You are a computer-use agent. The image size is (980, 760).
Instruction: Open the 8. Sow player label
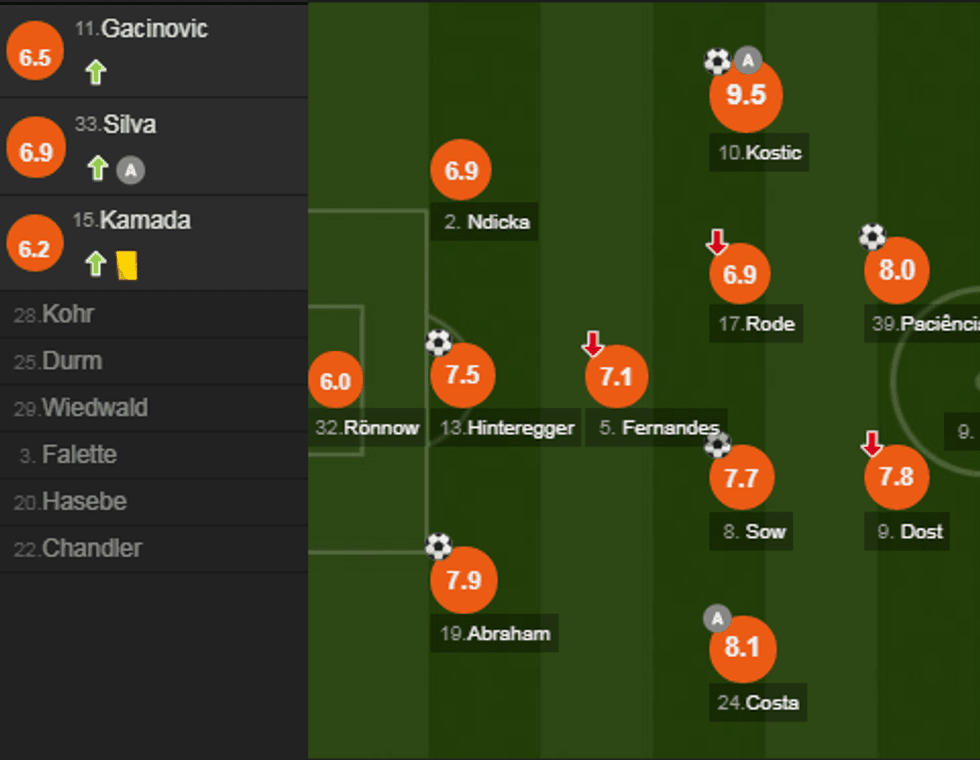(x=754, y=532)
